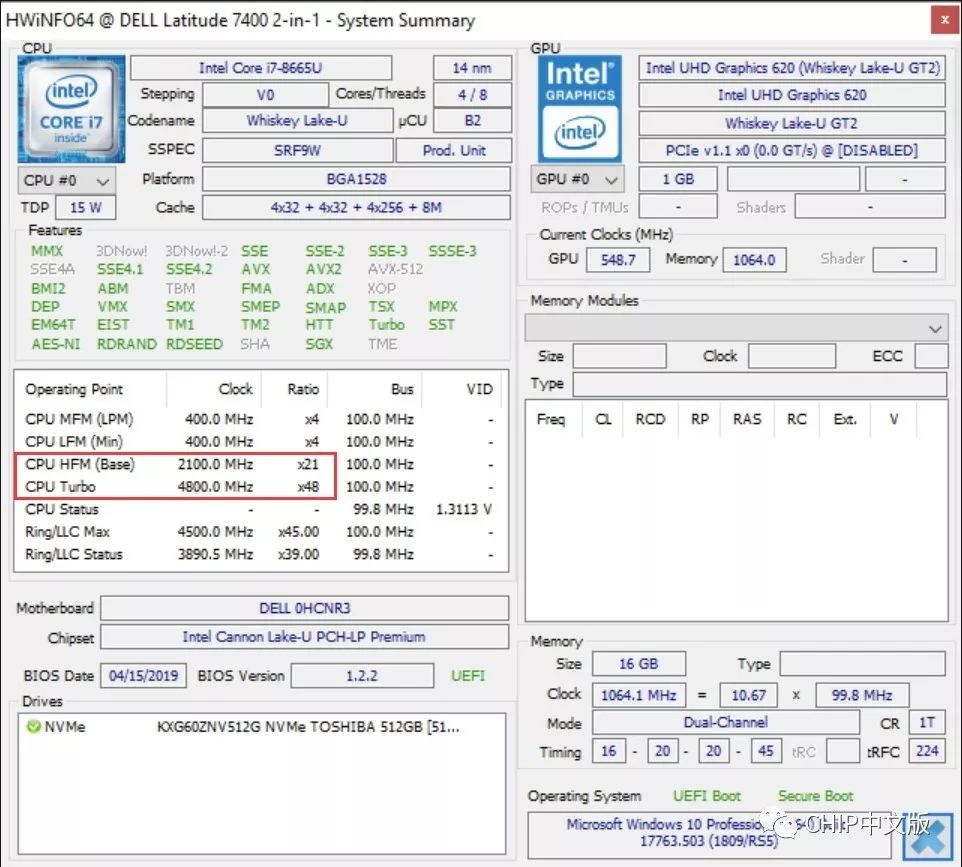Click the Whiskey Lake-U codename field
The image size is (962, 867).
click(x=297, y=120)
